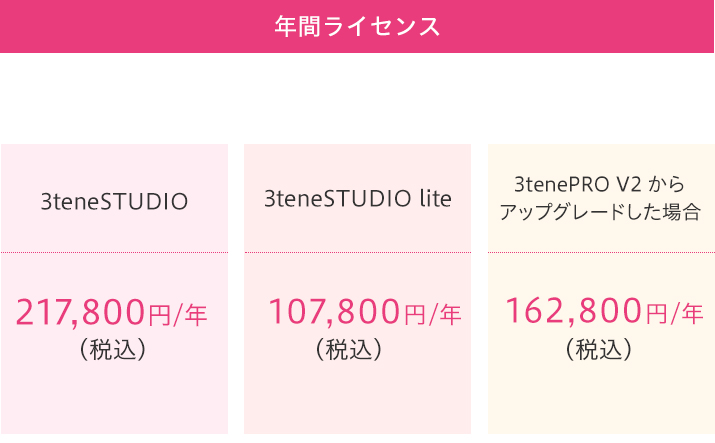Select the 3teneSTUDIO plan title
715x443 pixels.
click(114, 201)
